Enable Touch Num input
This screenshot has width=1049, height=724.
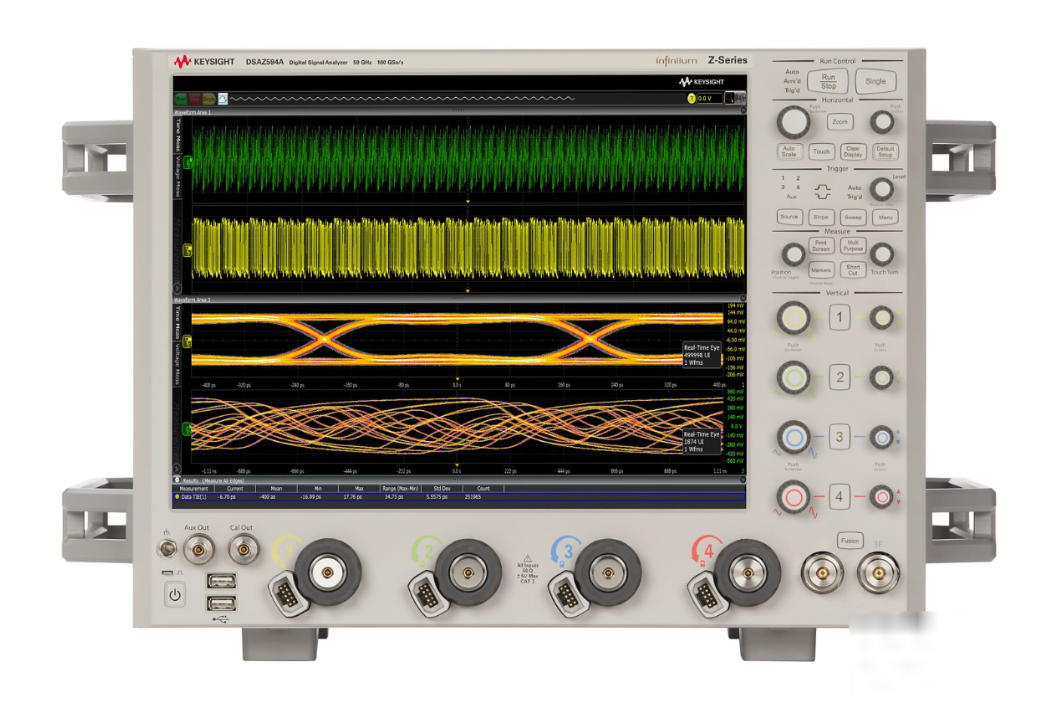(883, 254)
